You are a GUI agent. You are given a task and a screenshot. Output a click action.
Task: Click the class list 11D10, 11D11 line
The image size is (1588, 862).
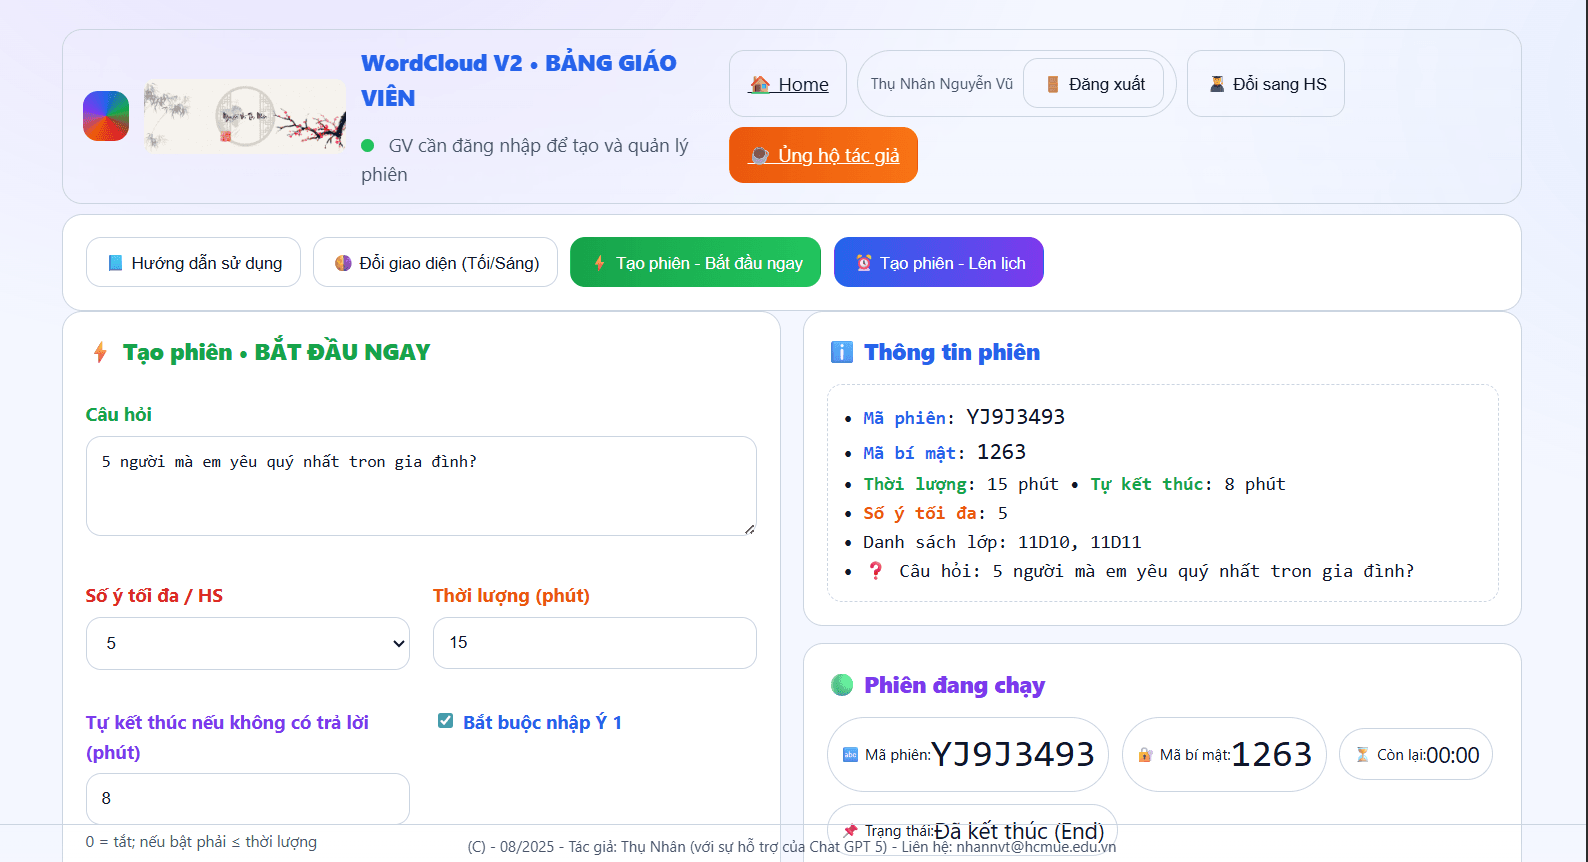(x=1002, y=542)
